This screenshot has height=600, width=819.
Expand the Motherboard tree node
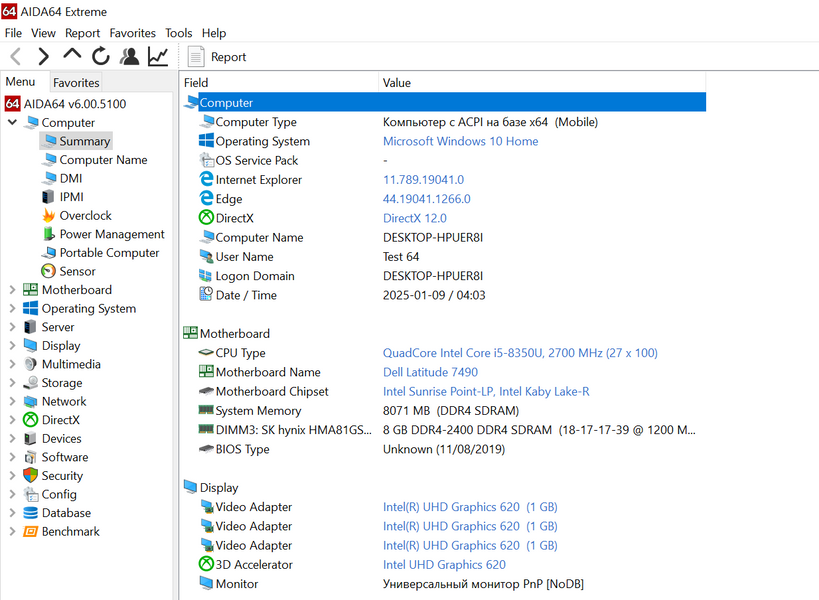pos(13,290)
